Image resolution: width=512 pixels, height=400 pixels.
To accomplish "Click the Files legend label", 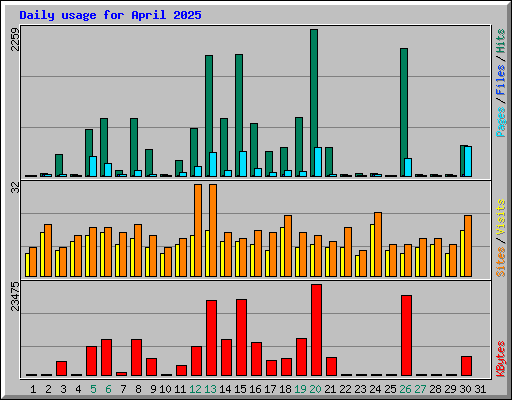I will pyautogui.click(x=501, y=79).
